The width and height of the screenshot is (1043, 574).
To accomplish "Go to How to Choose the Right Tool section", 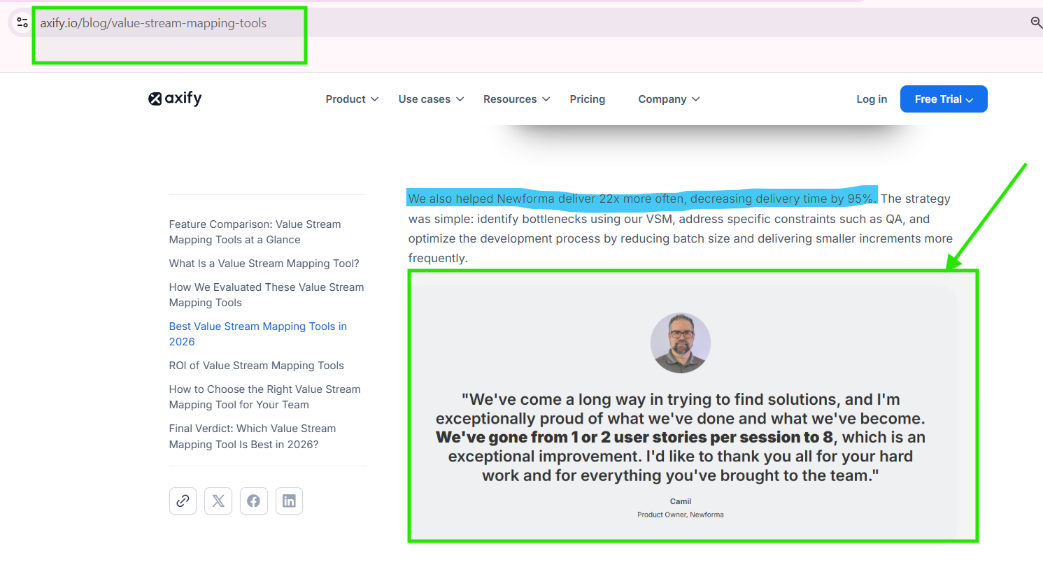I will 265,396.
